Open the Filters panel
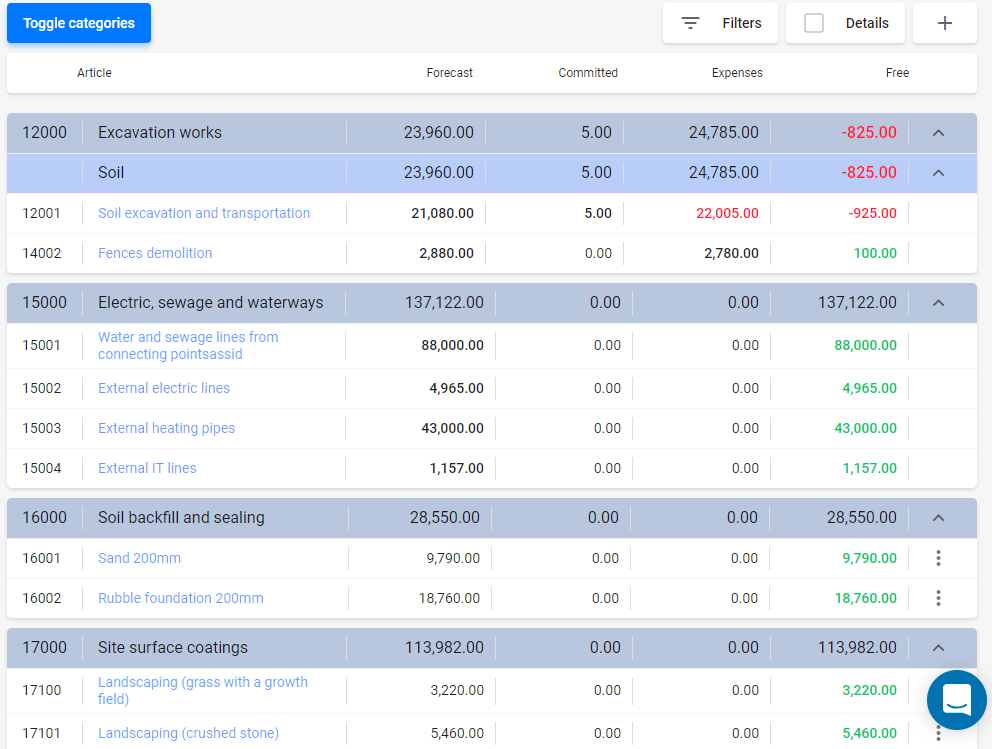This screenshot has width=992, height=749. click(x=721, y=23)
